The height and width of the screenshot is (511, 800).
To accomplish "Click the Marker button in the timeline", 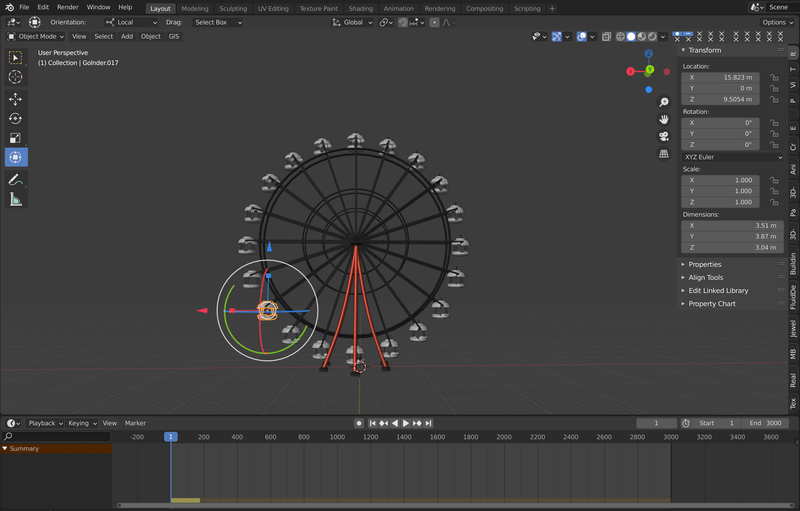I will click(x=135, y=423).
